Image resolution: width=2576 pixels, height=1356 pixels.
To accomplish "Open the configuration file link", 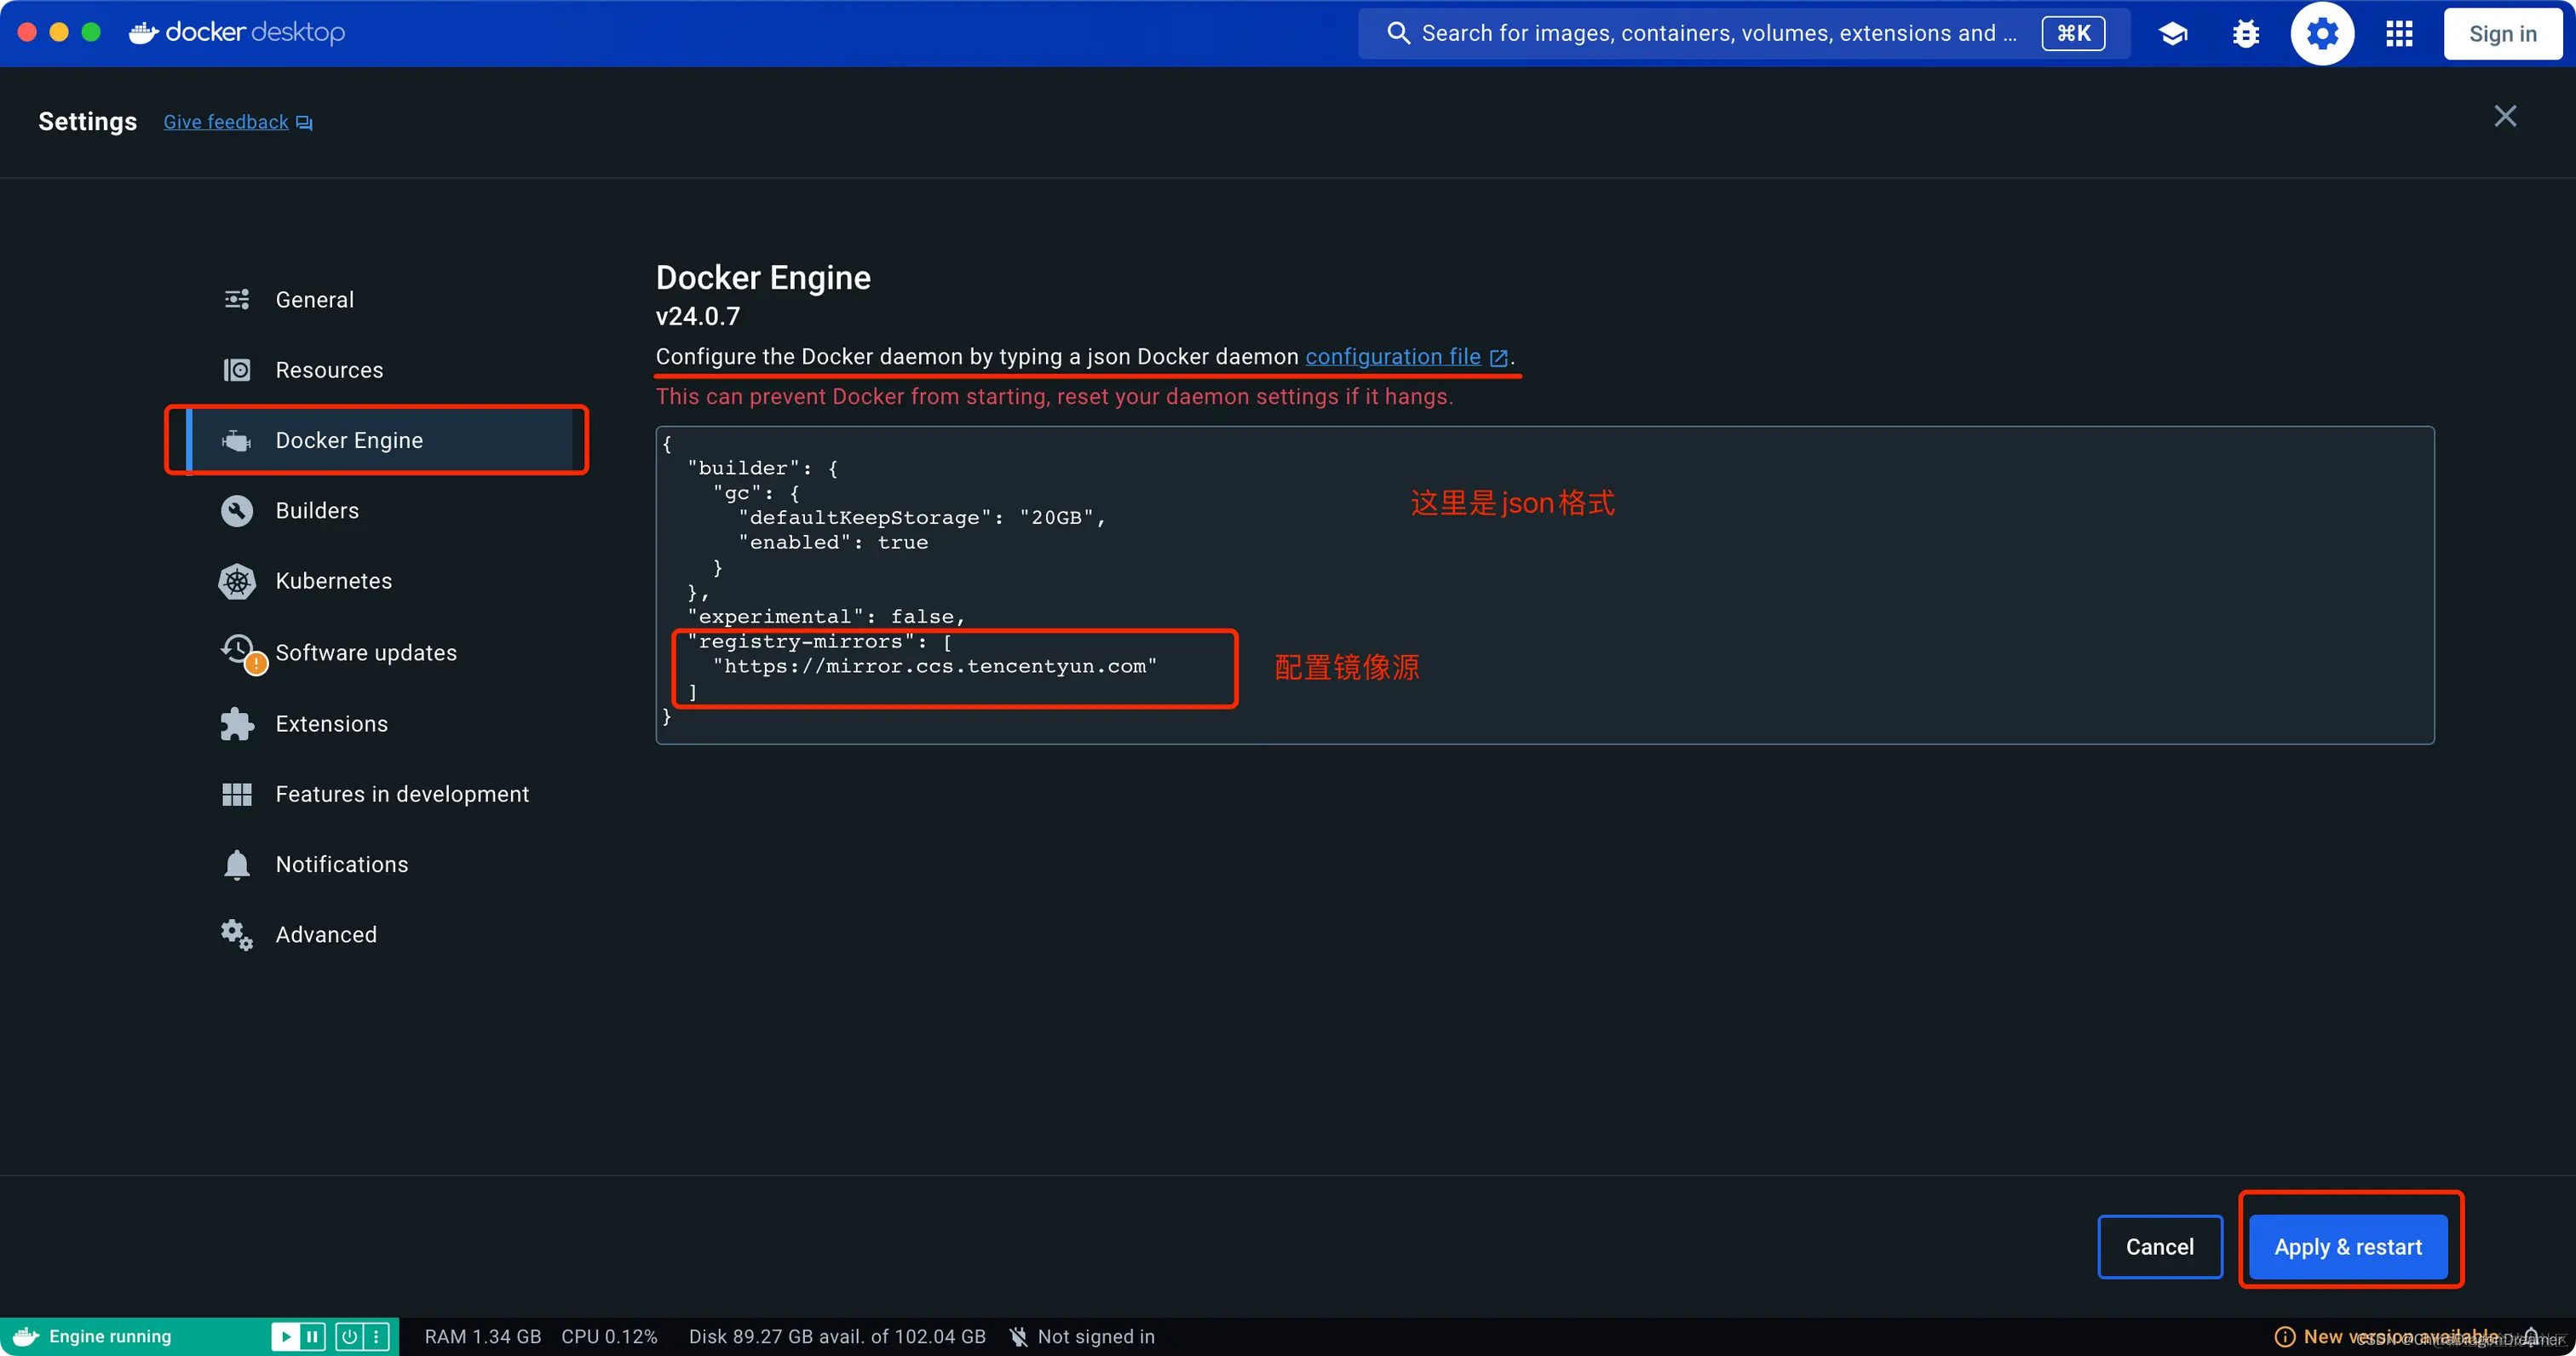I will click(1392, 357).
